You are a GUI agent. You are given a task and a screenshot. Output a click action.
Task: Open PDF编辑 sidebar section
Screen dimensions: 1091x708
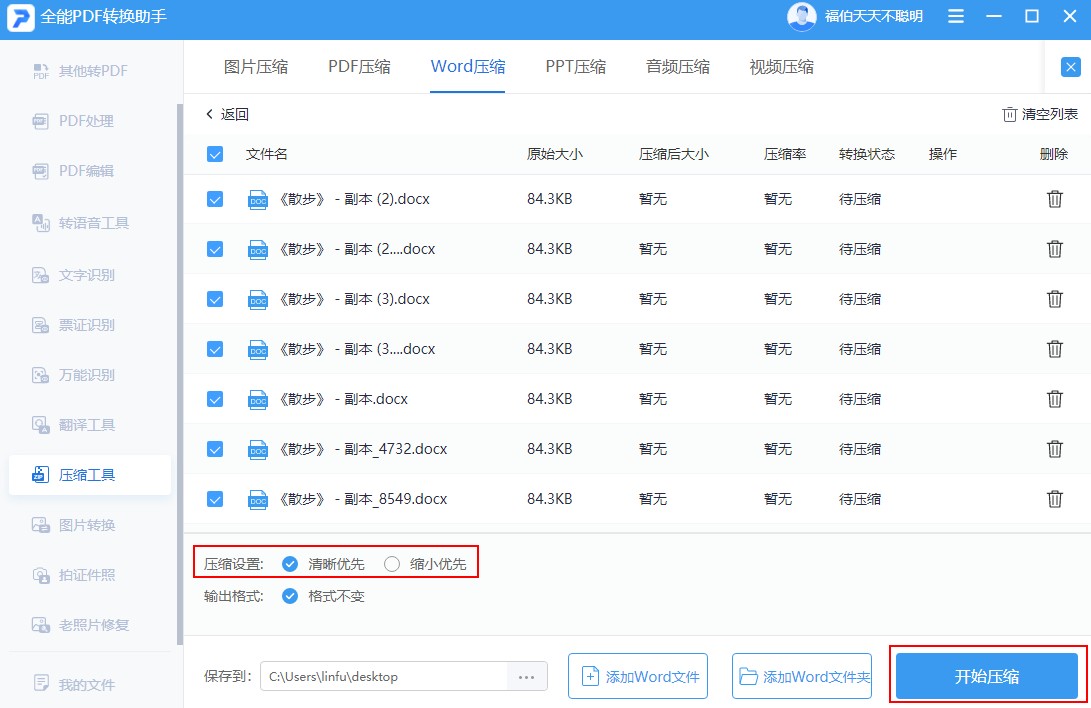coord(73,171)
